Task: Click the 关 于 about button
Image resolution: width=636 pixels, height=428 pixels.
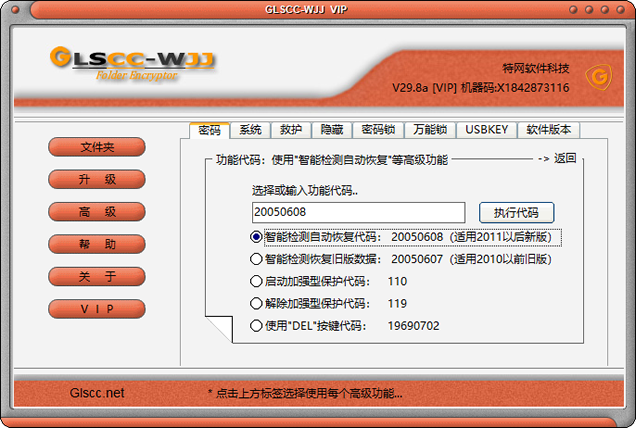Action: point(97,277)
